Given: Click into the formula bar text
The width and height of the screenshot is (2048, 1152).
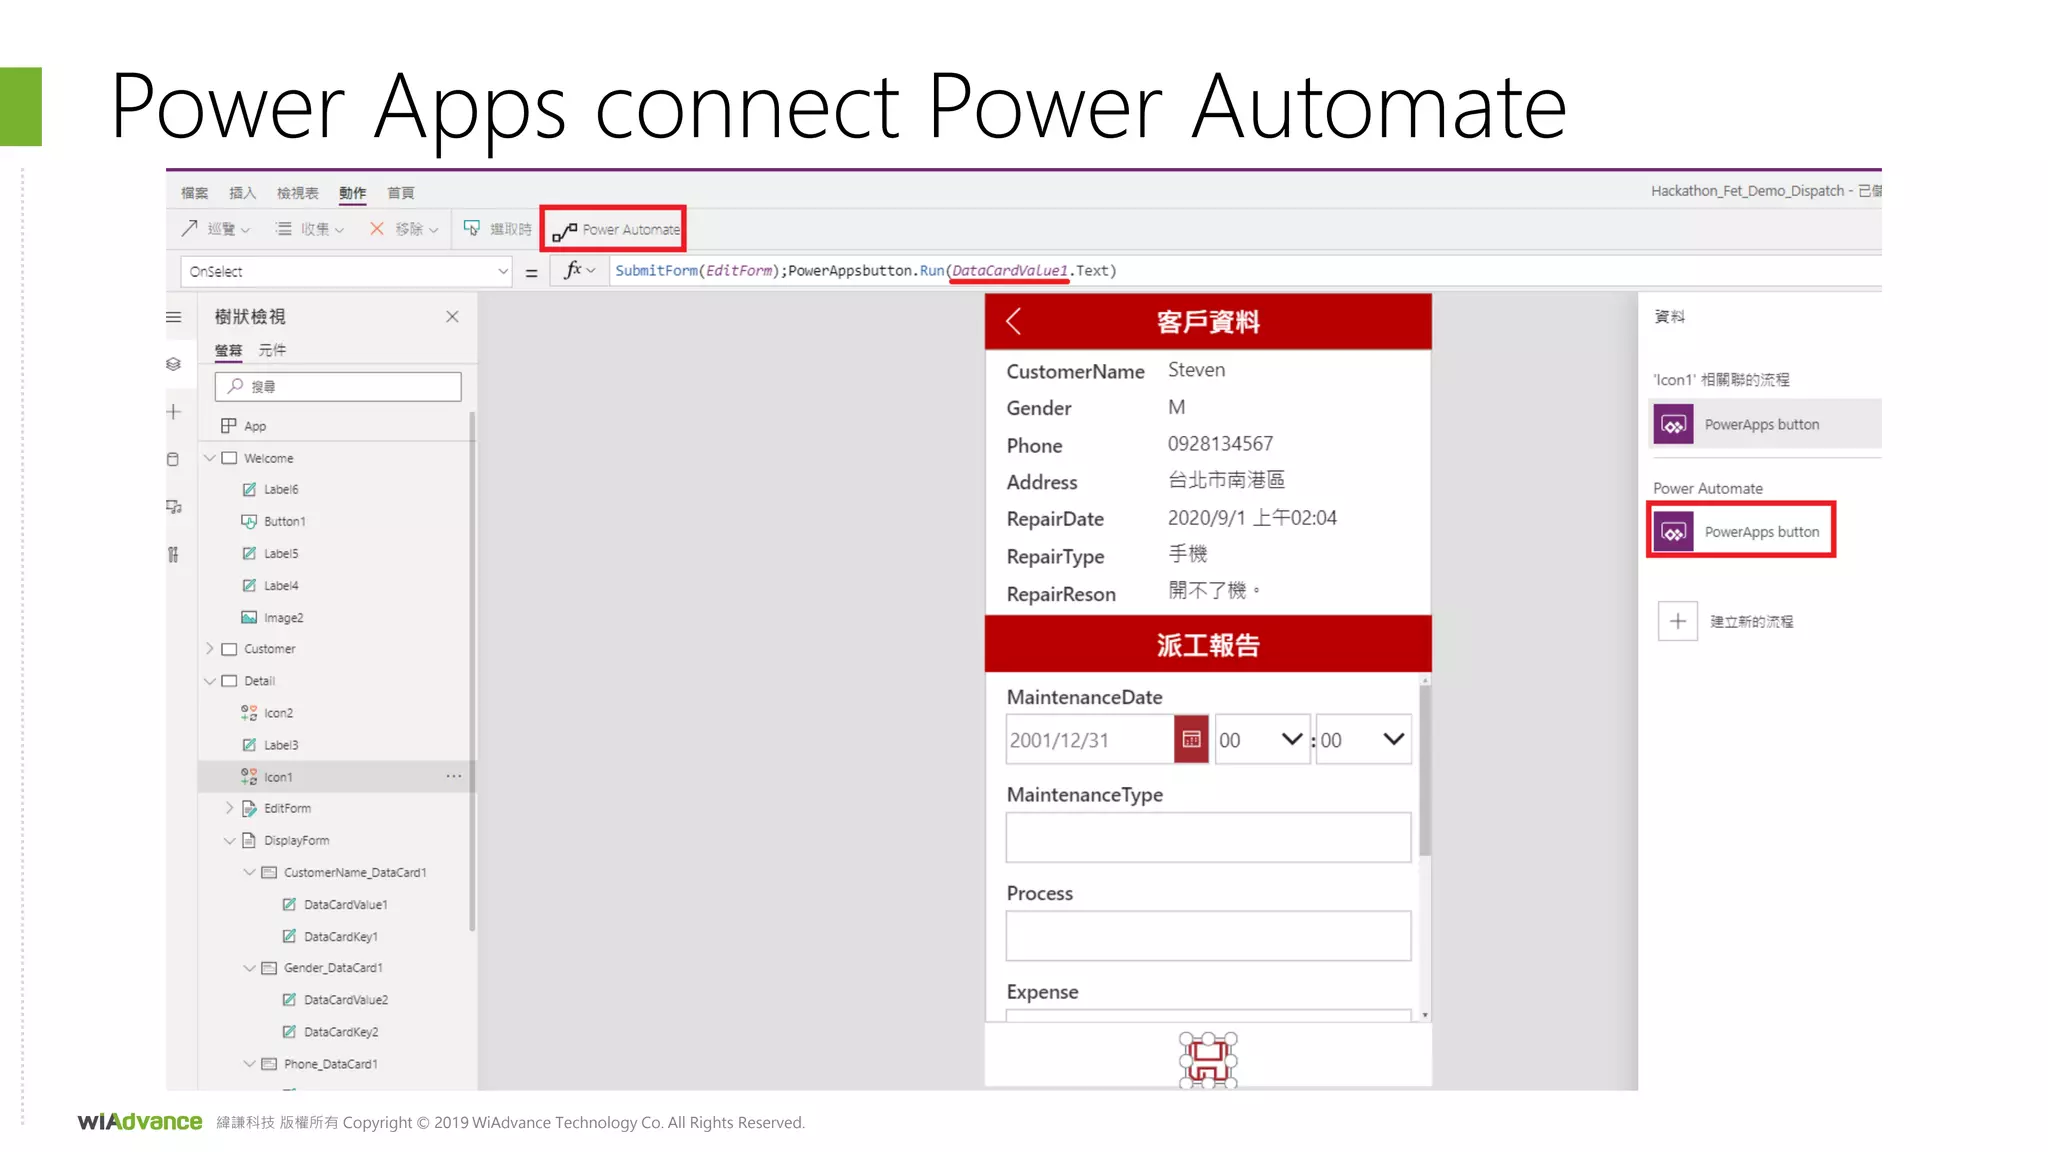Looking at the screenshot, I should [865, 271].
